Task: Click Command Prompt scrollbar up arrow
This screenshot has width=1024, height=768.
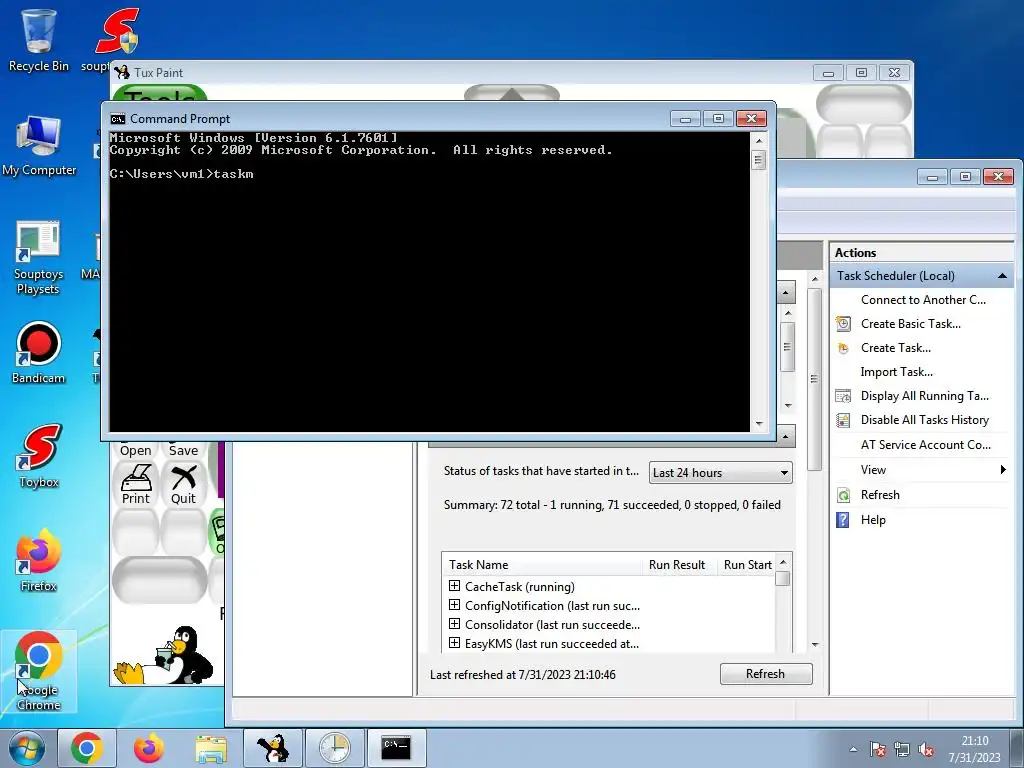Action: [x=759, y=140]
